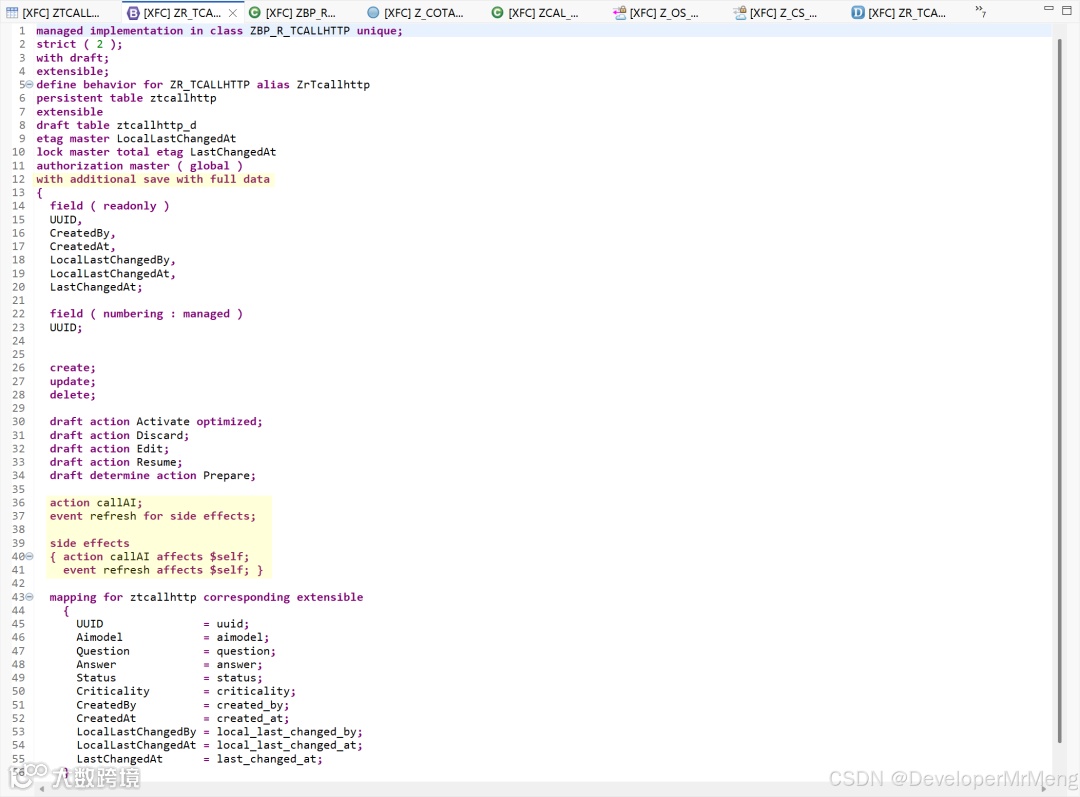Click 'authorization master ( global )' line
Screen dimensions: 1080x797
click(139, 166)
